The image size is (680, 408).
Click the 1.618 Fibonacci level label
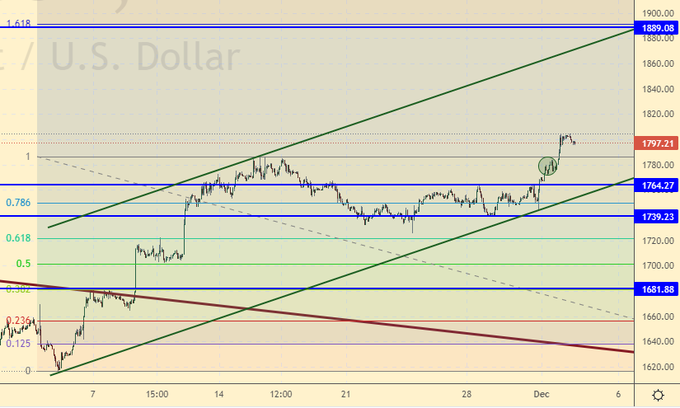point(17,22)
